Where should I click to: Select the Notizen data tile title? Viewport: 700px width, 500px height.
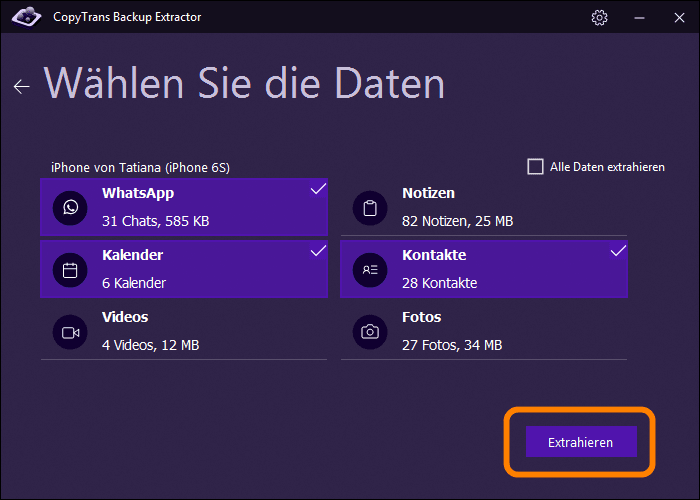[x=428, y=193]
